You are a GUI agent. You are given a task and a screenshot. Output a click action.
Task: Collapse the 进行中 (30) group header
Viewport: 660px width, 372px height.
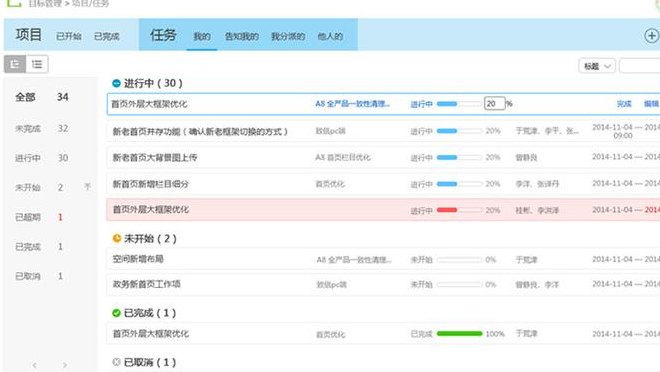point(147,83)
